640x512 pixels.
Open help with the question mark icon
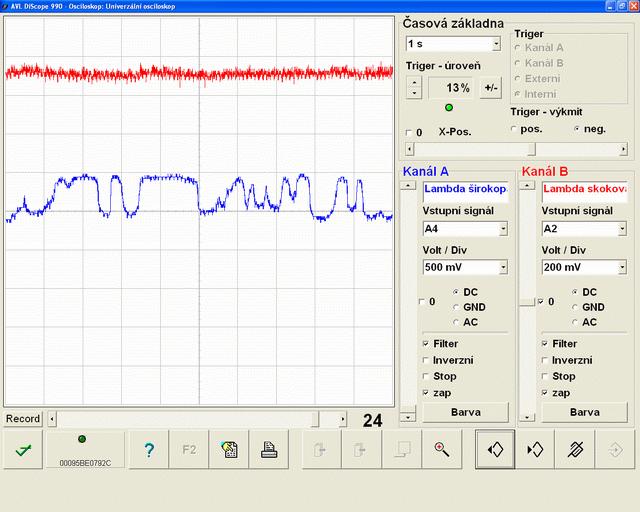(149, 450)
